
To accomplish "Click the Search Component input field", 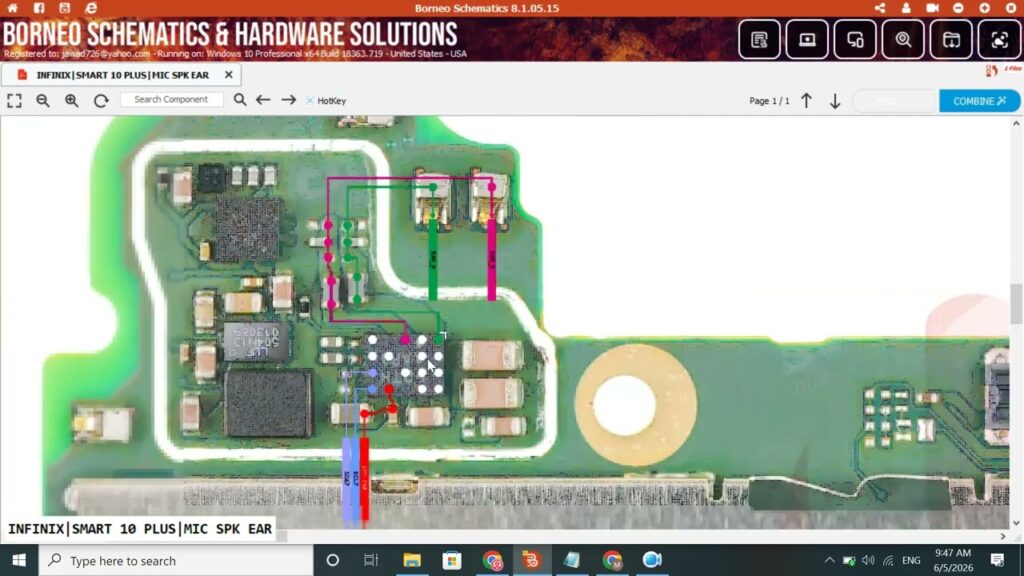I will (172, 99).
